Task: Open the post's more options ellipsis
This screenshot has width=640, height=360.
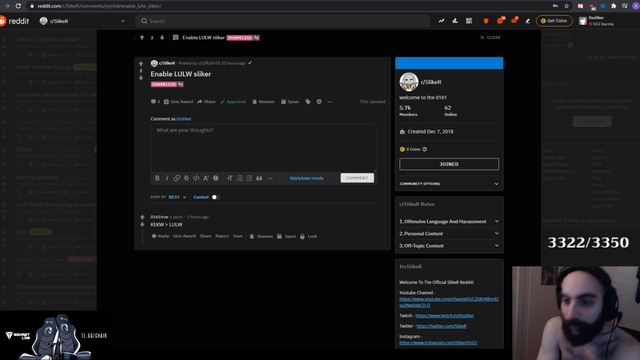Action: [x=330, y=102]
